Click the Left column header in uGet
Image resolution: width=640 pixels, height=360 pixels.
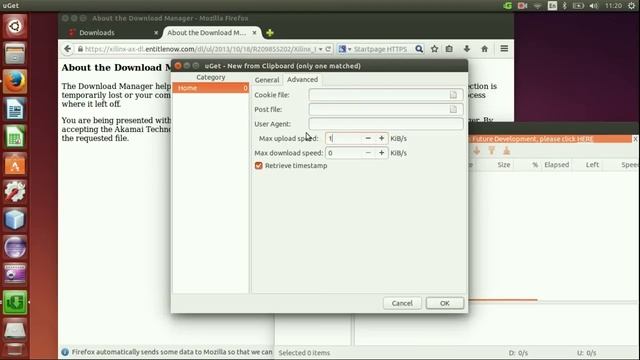[x=592, y=164]
